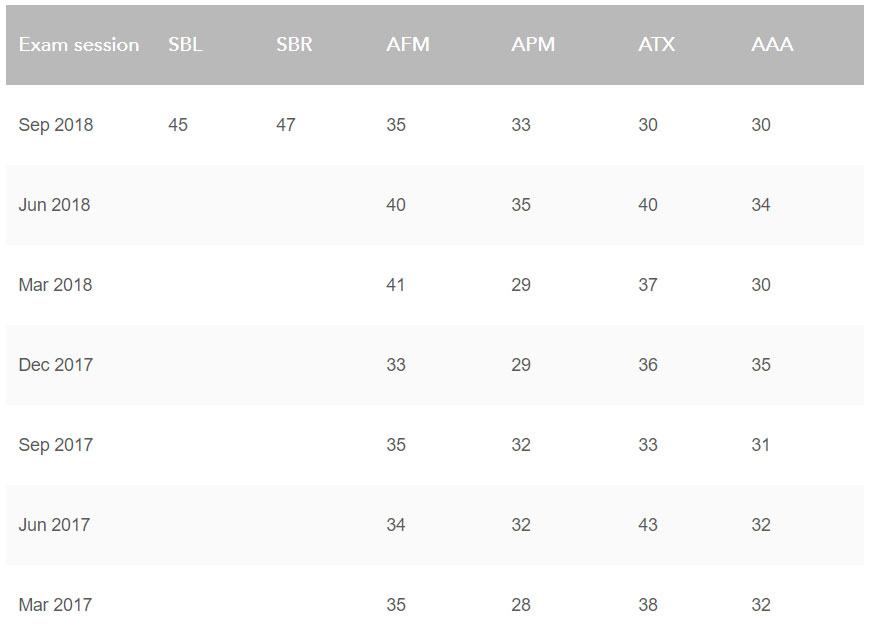The width and height of the screenshot is (871, 635).
Task: Click the APM column header
Action: (x=533, y=44)
